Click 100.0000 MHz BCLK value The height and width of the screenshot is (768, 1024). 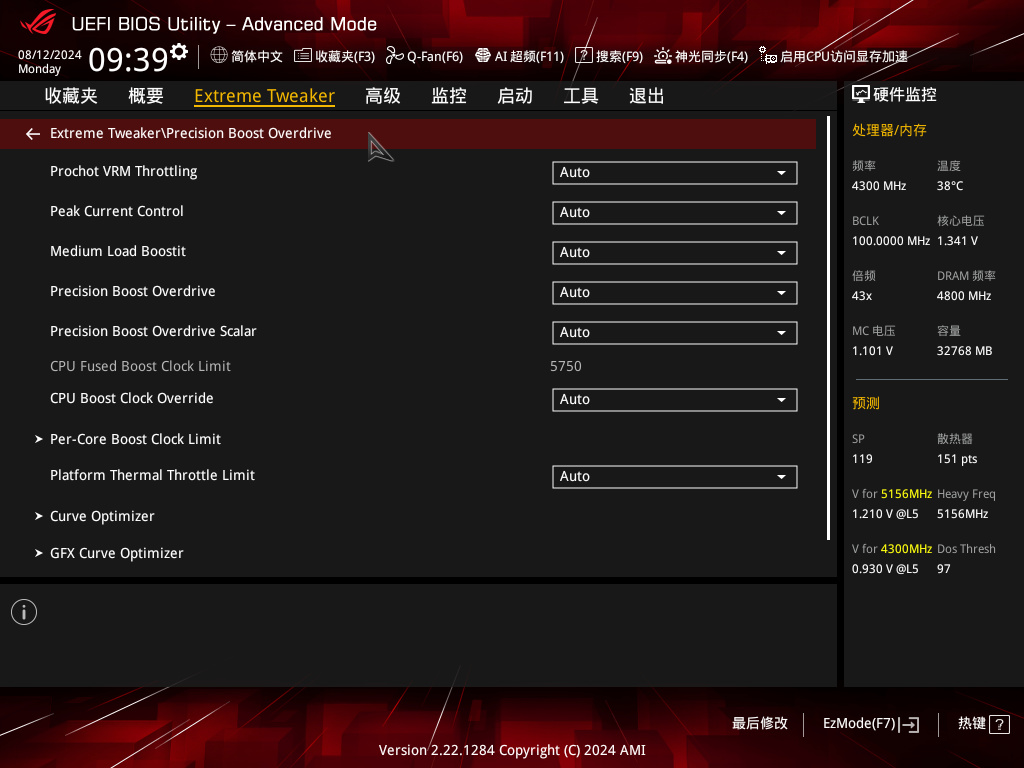[891, 241]
